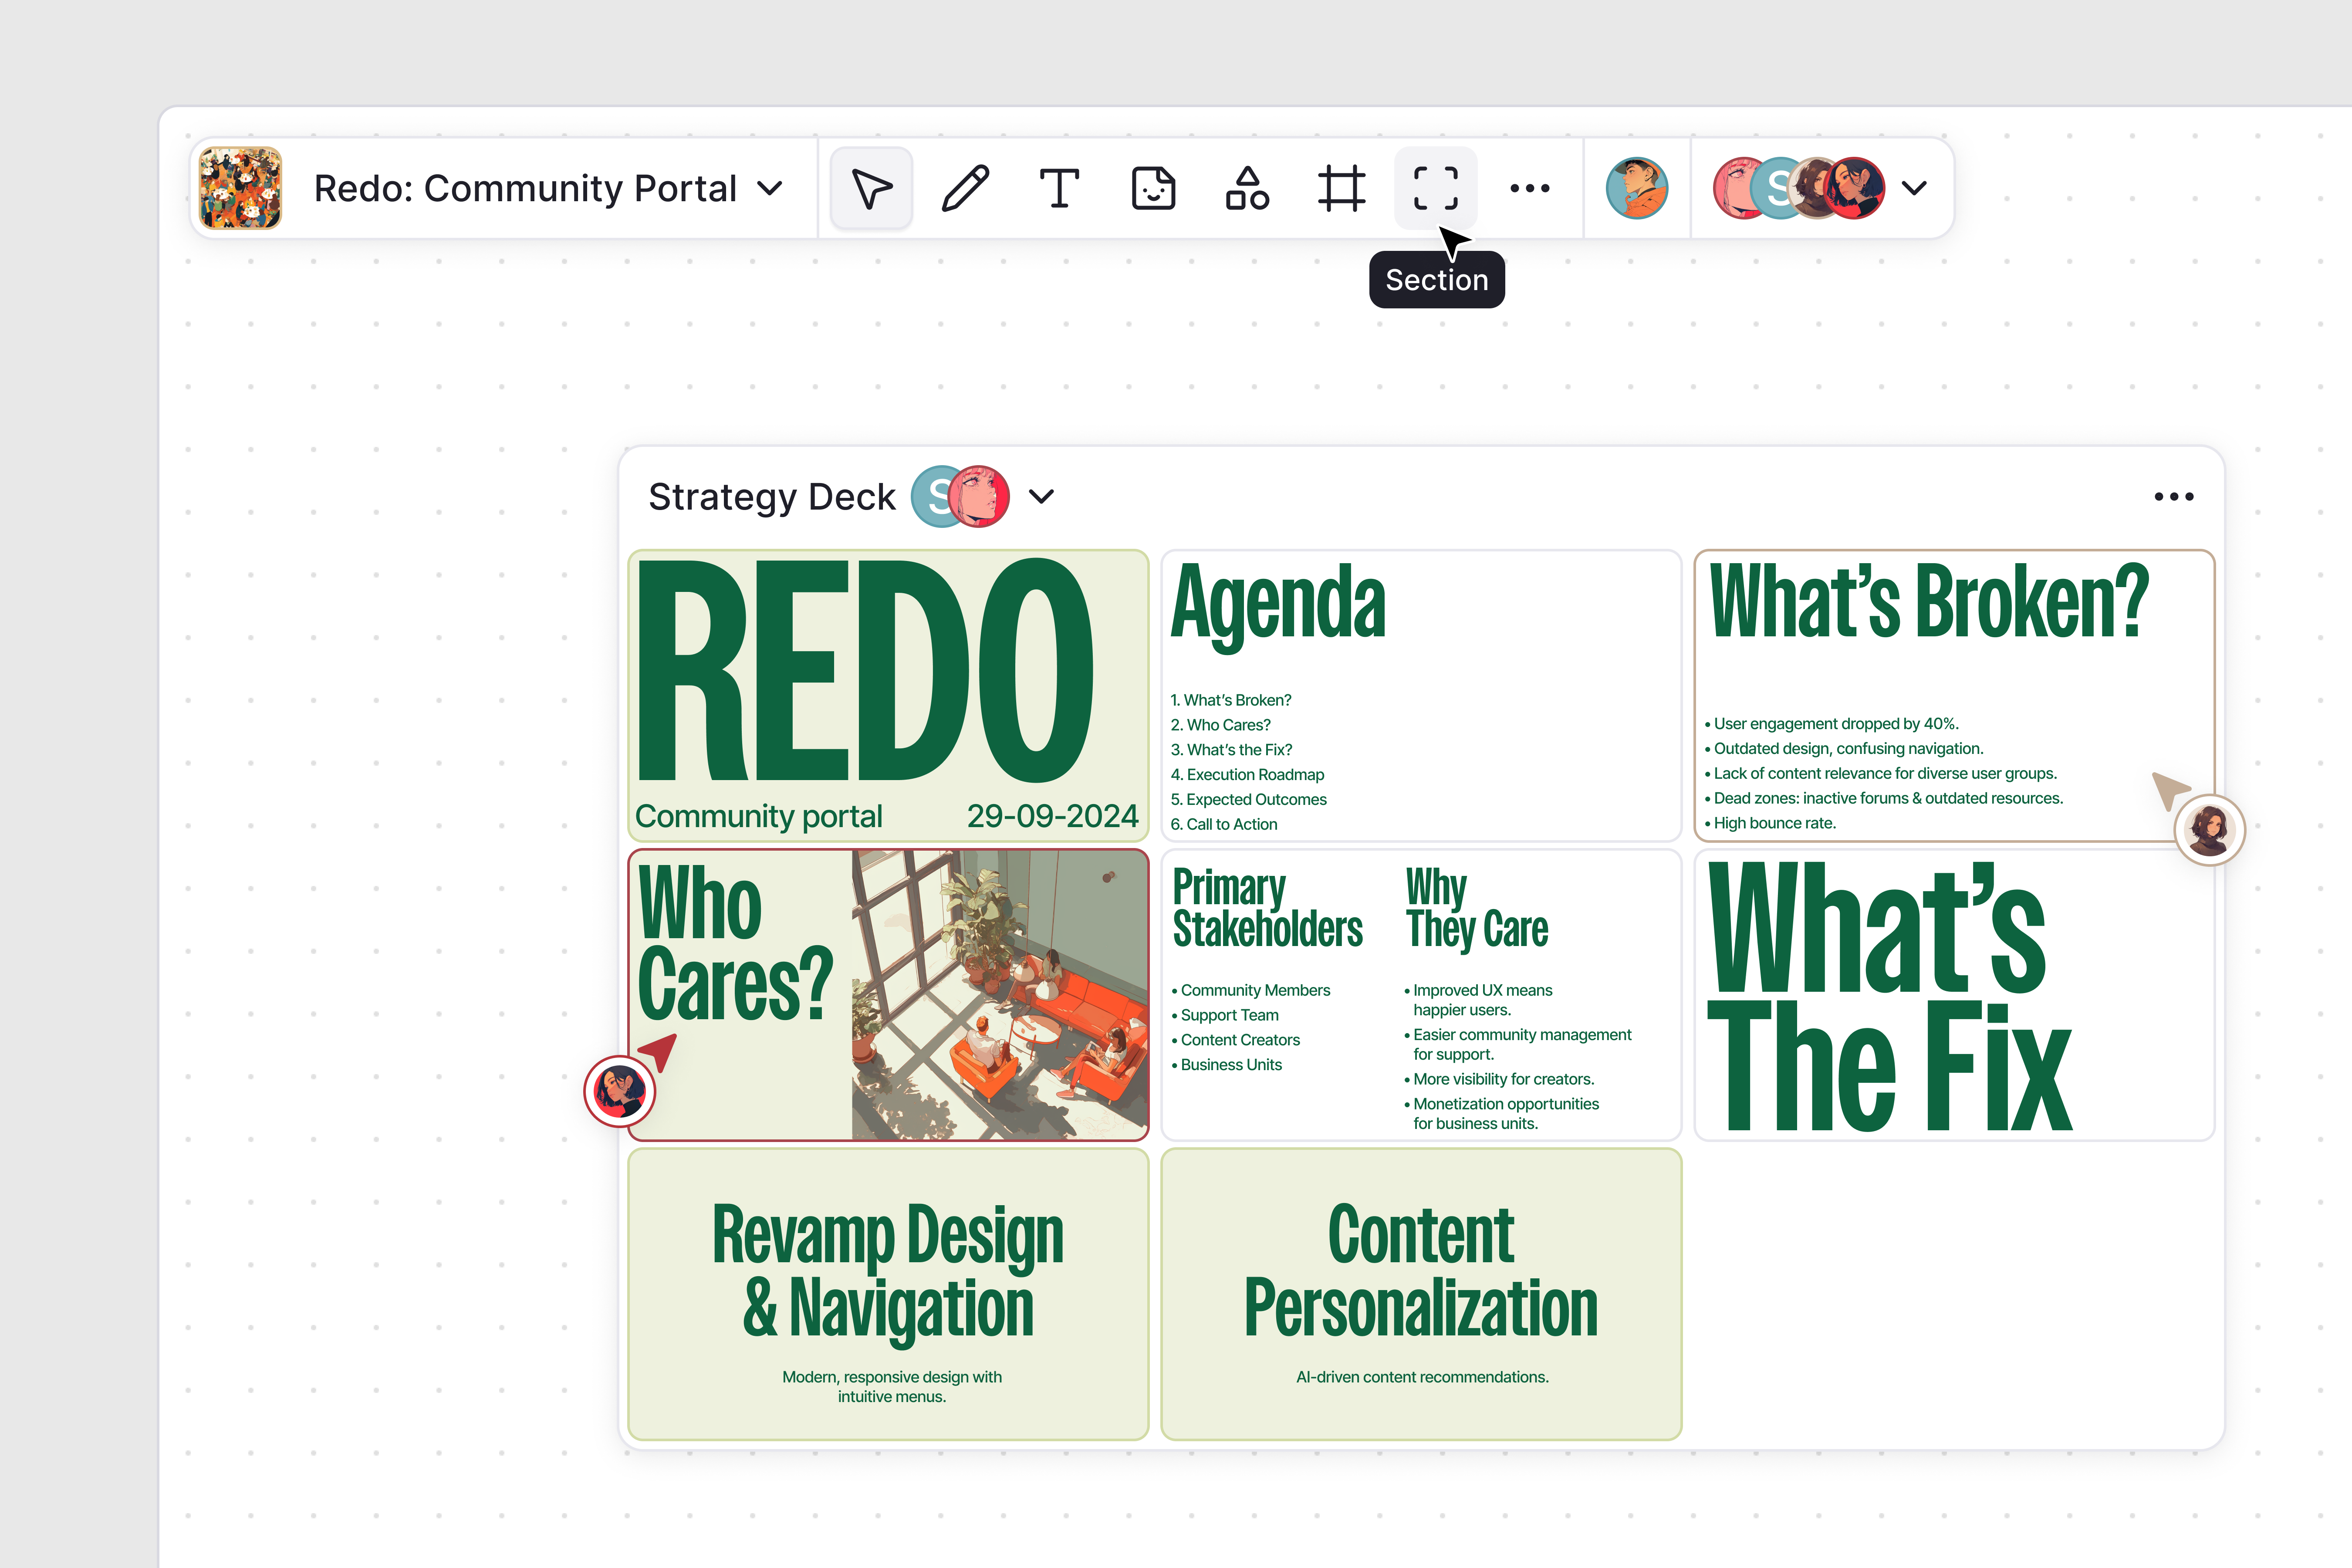Click the Strategy Deck section title
Screen dimensions: 2352x1568
pyautogui.click(x=771, y=497)
